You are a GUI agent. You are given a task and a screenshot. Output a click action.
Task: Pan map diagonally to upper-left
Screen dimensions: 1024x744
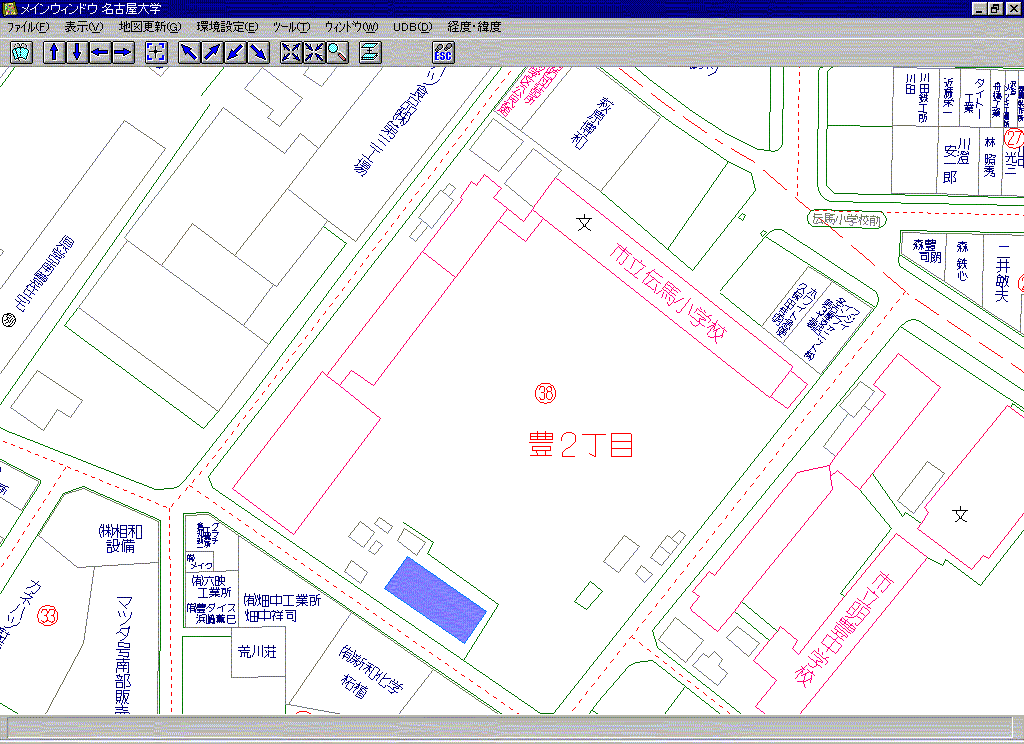tap(189, 53)
